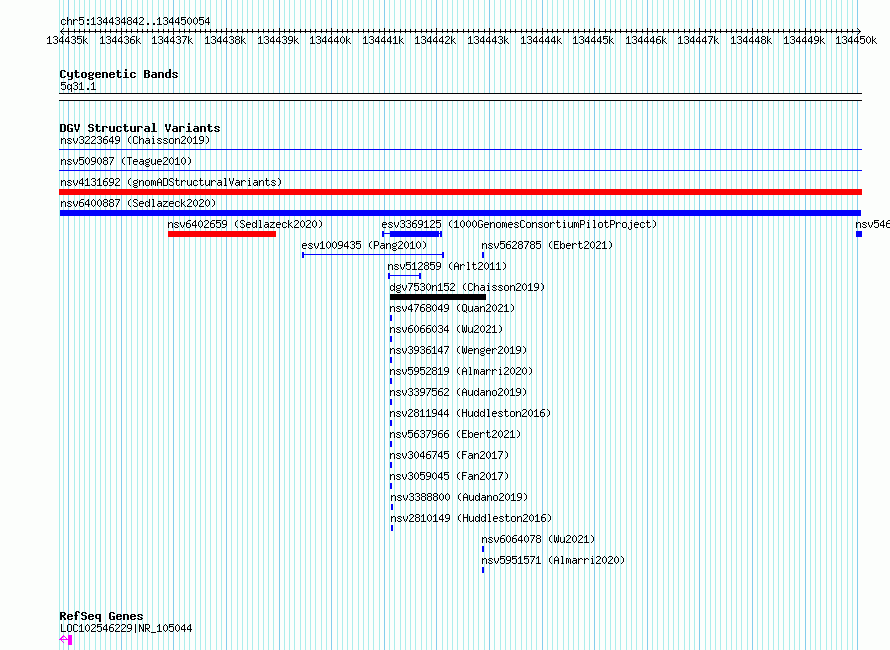Select the esv1009435 Pang2010 variant span
The height and width of the screenshot is (650, 890).
373,255
